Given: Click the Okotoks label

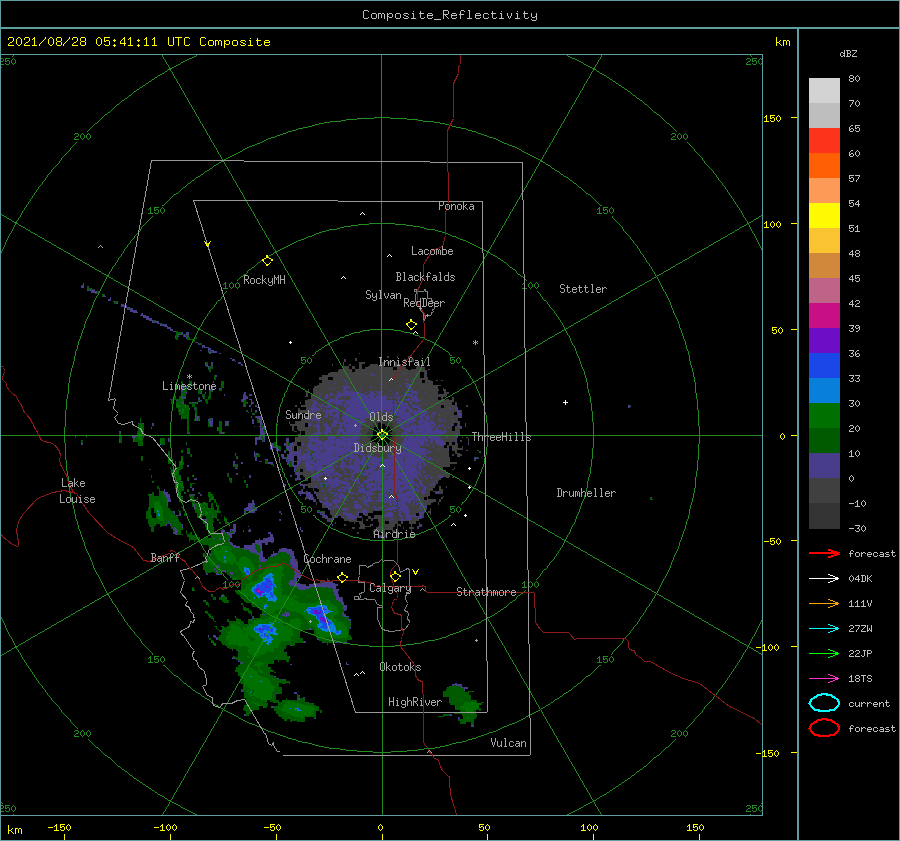Looking at the screenshot, I should tap(400, 667).
